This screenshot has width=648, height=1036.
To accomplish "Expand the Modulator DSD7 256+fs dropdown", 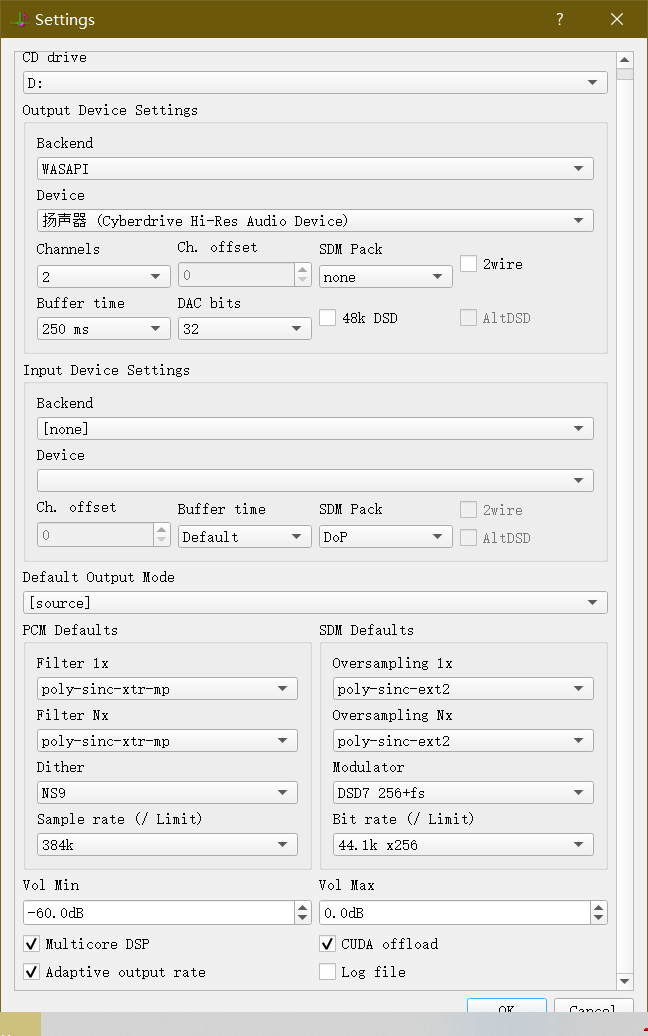I will click(x=463, y=793).
